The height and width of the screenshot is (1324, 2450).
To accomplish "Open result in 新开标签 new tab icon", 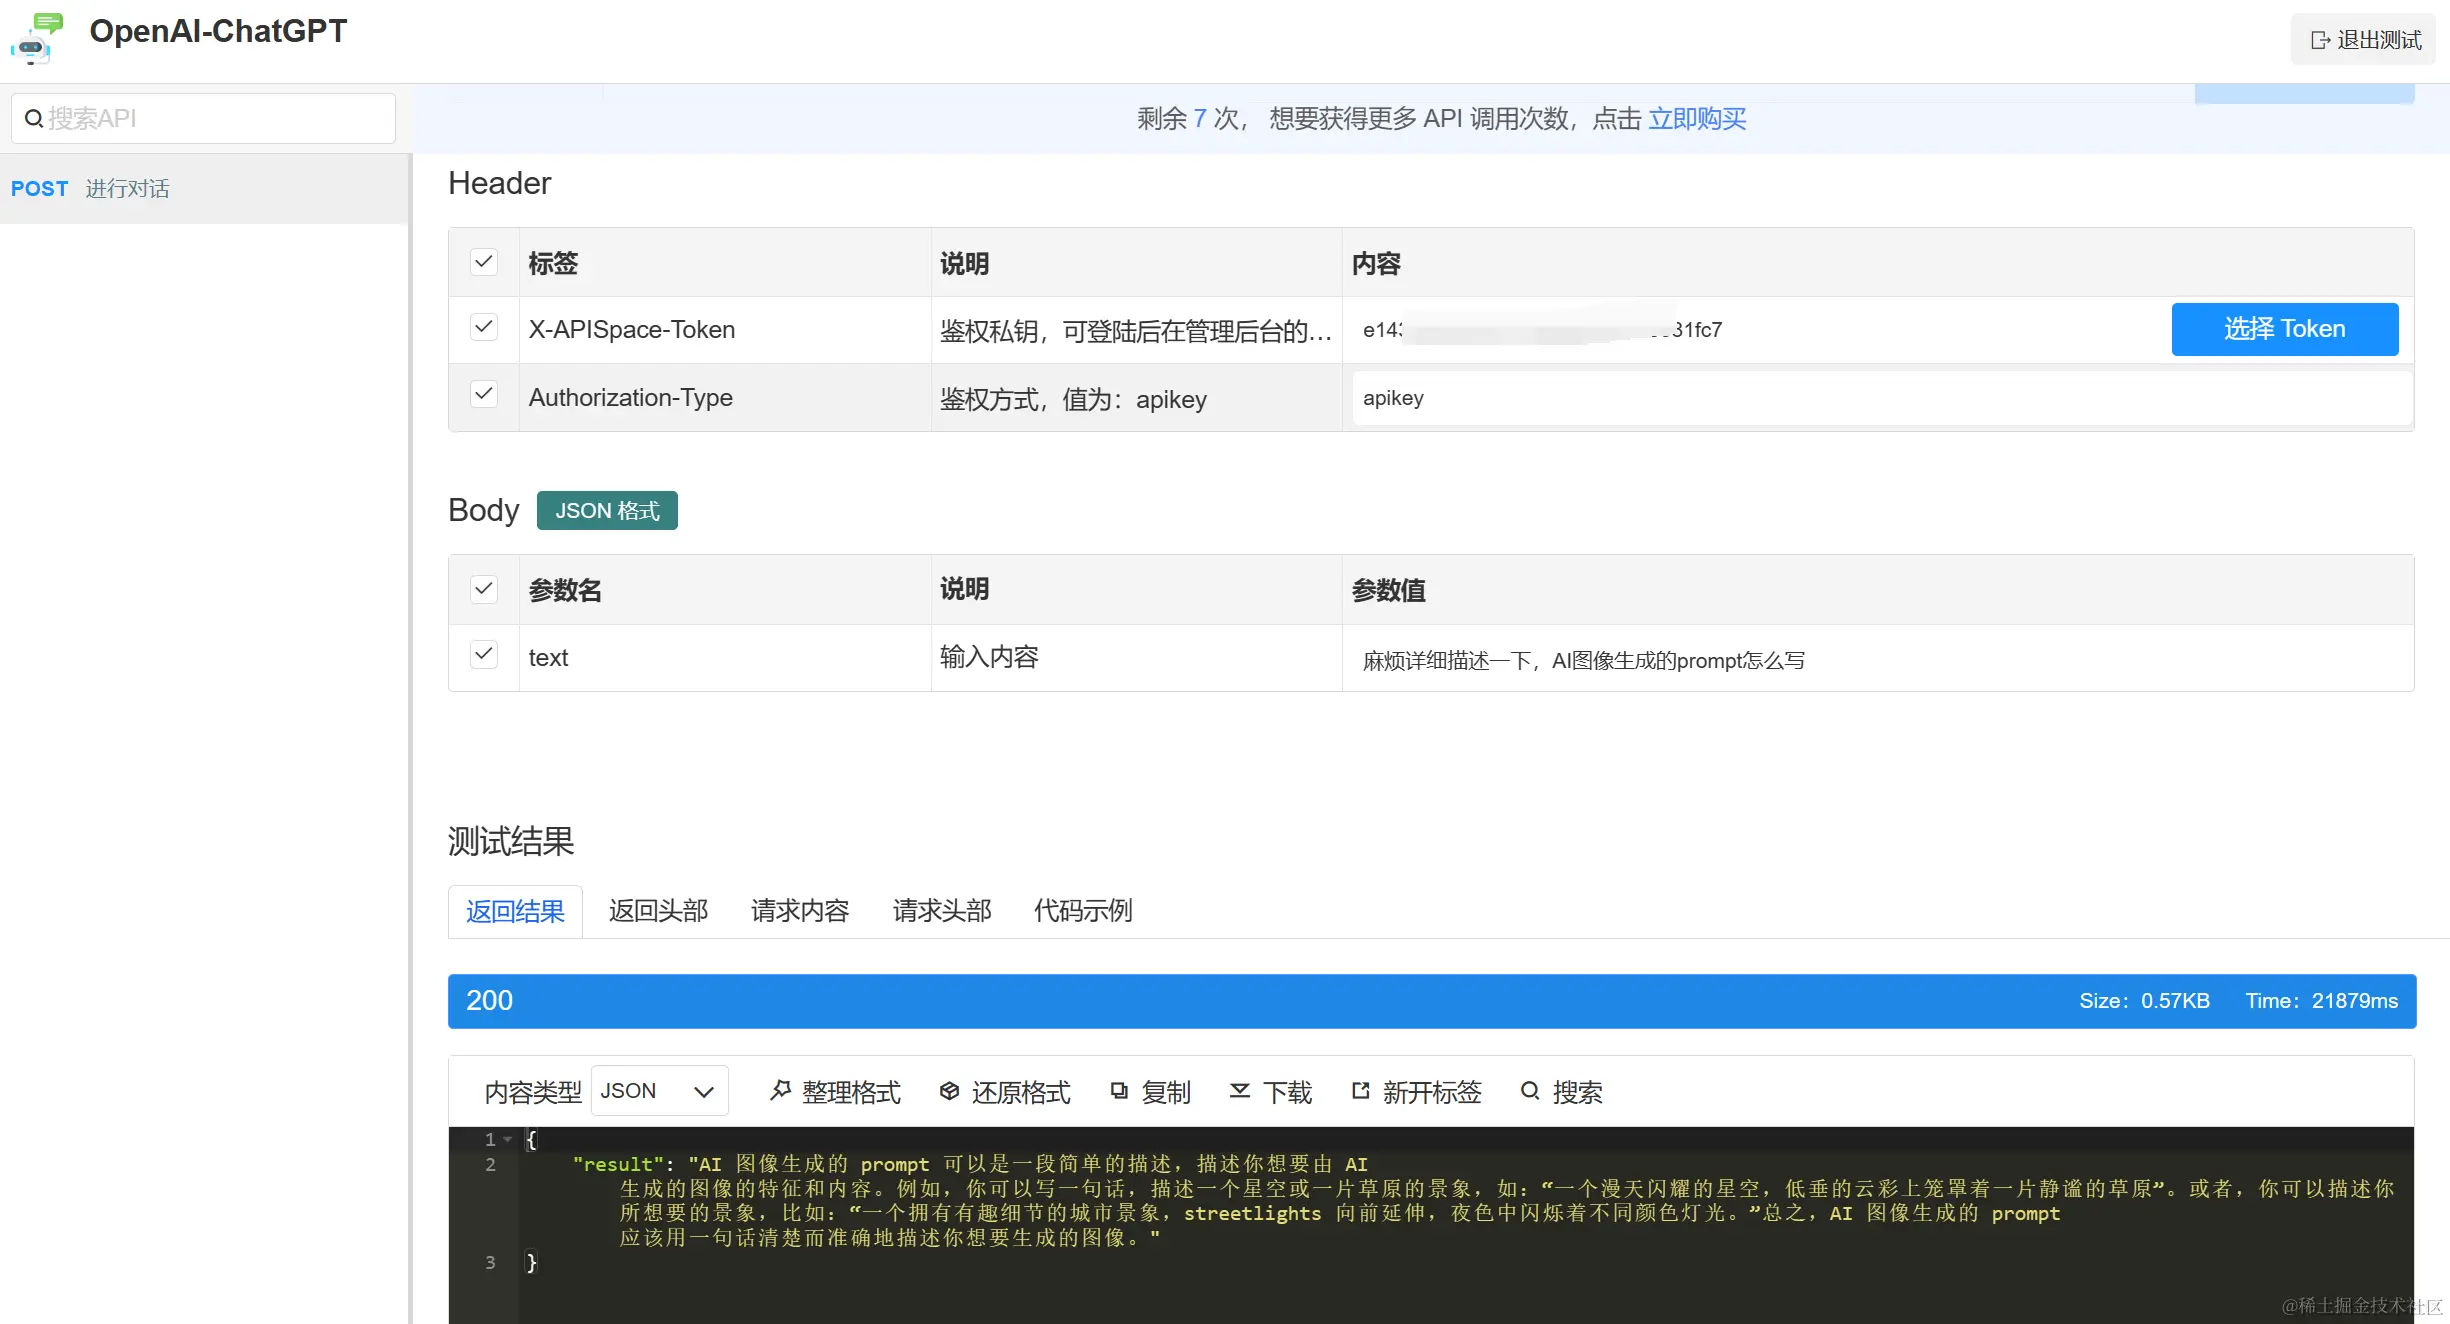I will pyautogui.click(x=1361, y=1091).
